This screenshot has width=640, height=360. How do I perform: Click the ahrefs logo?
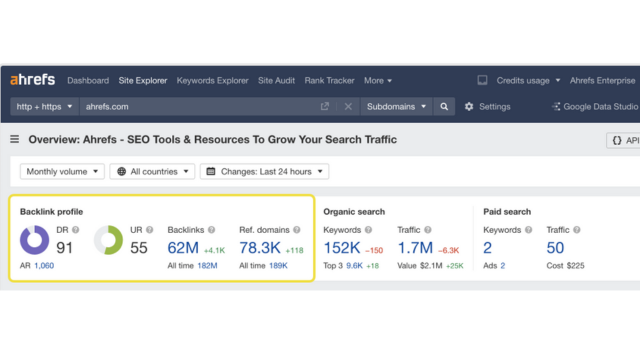(x=33, y=80)
